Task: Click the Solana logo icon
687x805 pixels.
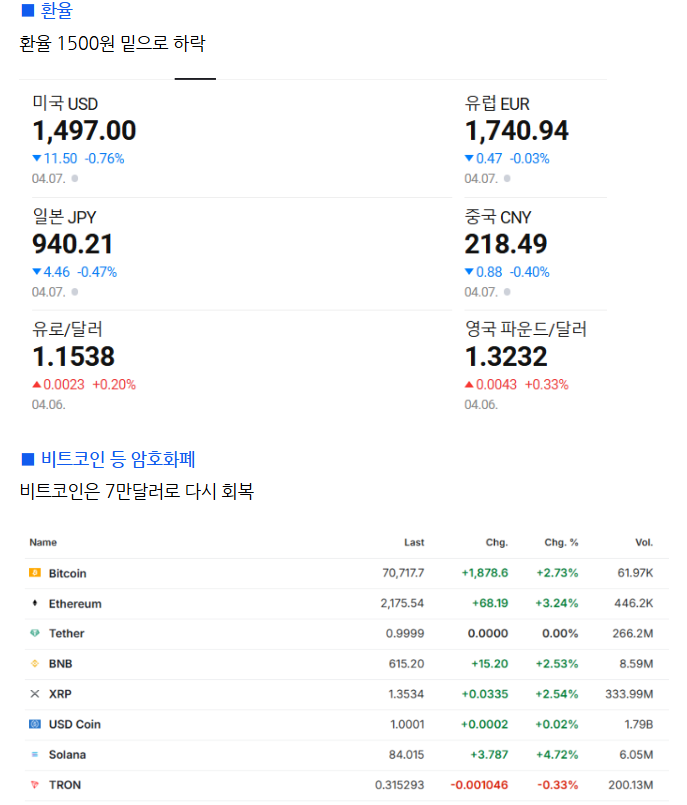Action: (x=35, y=754)
